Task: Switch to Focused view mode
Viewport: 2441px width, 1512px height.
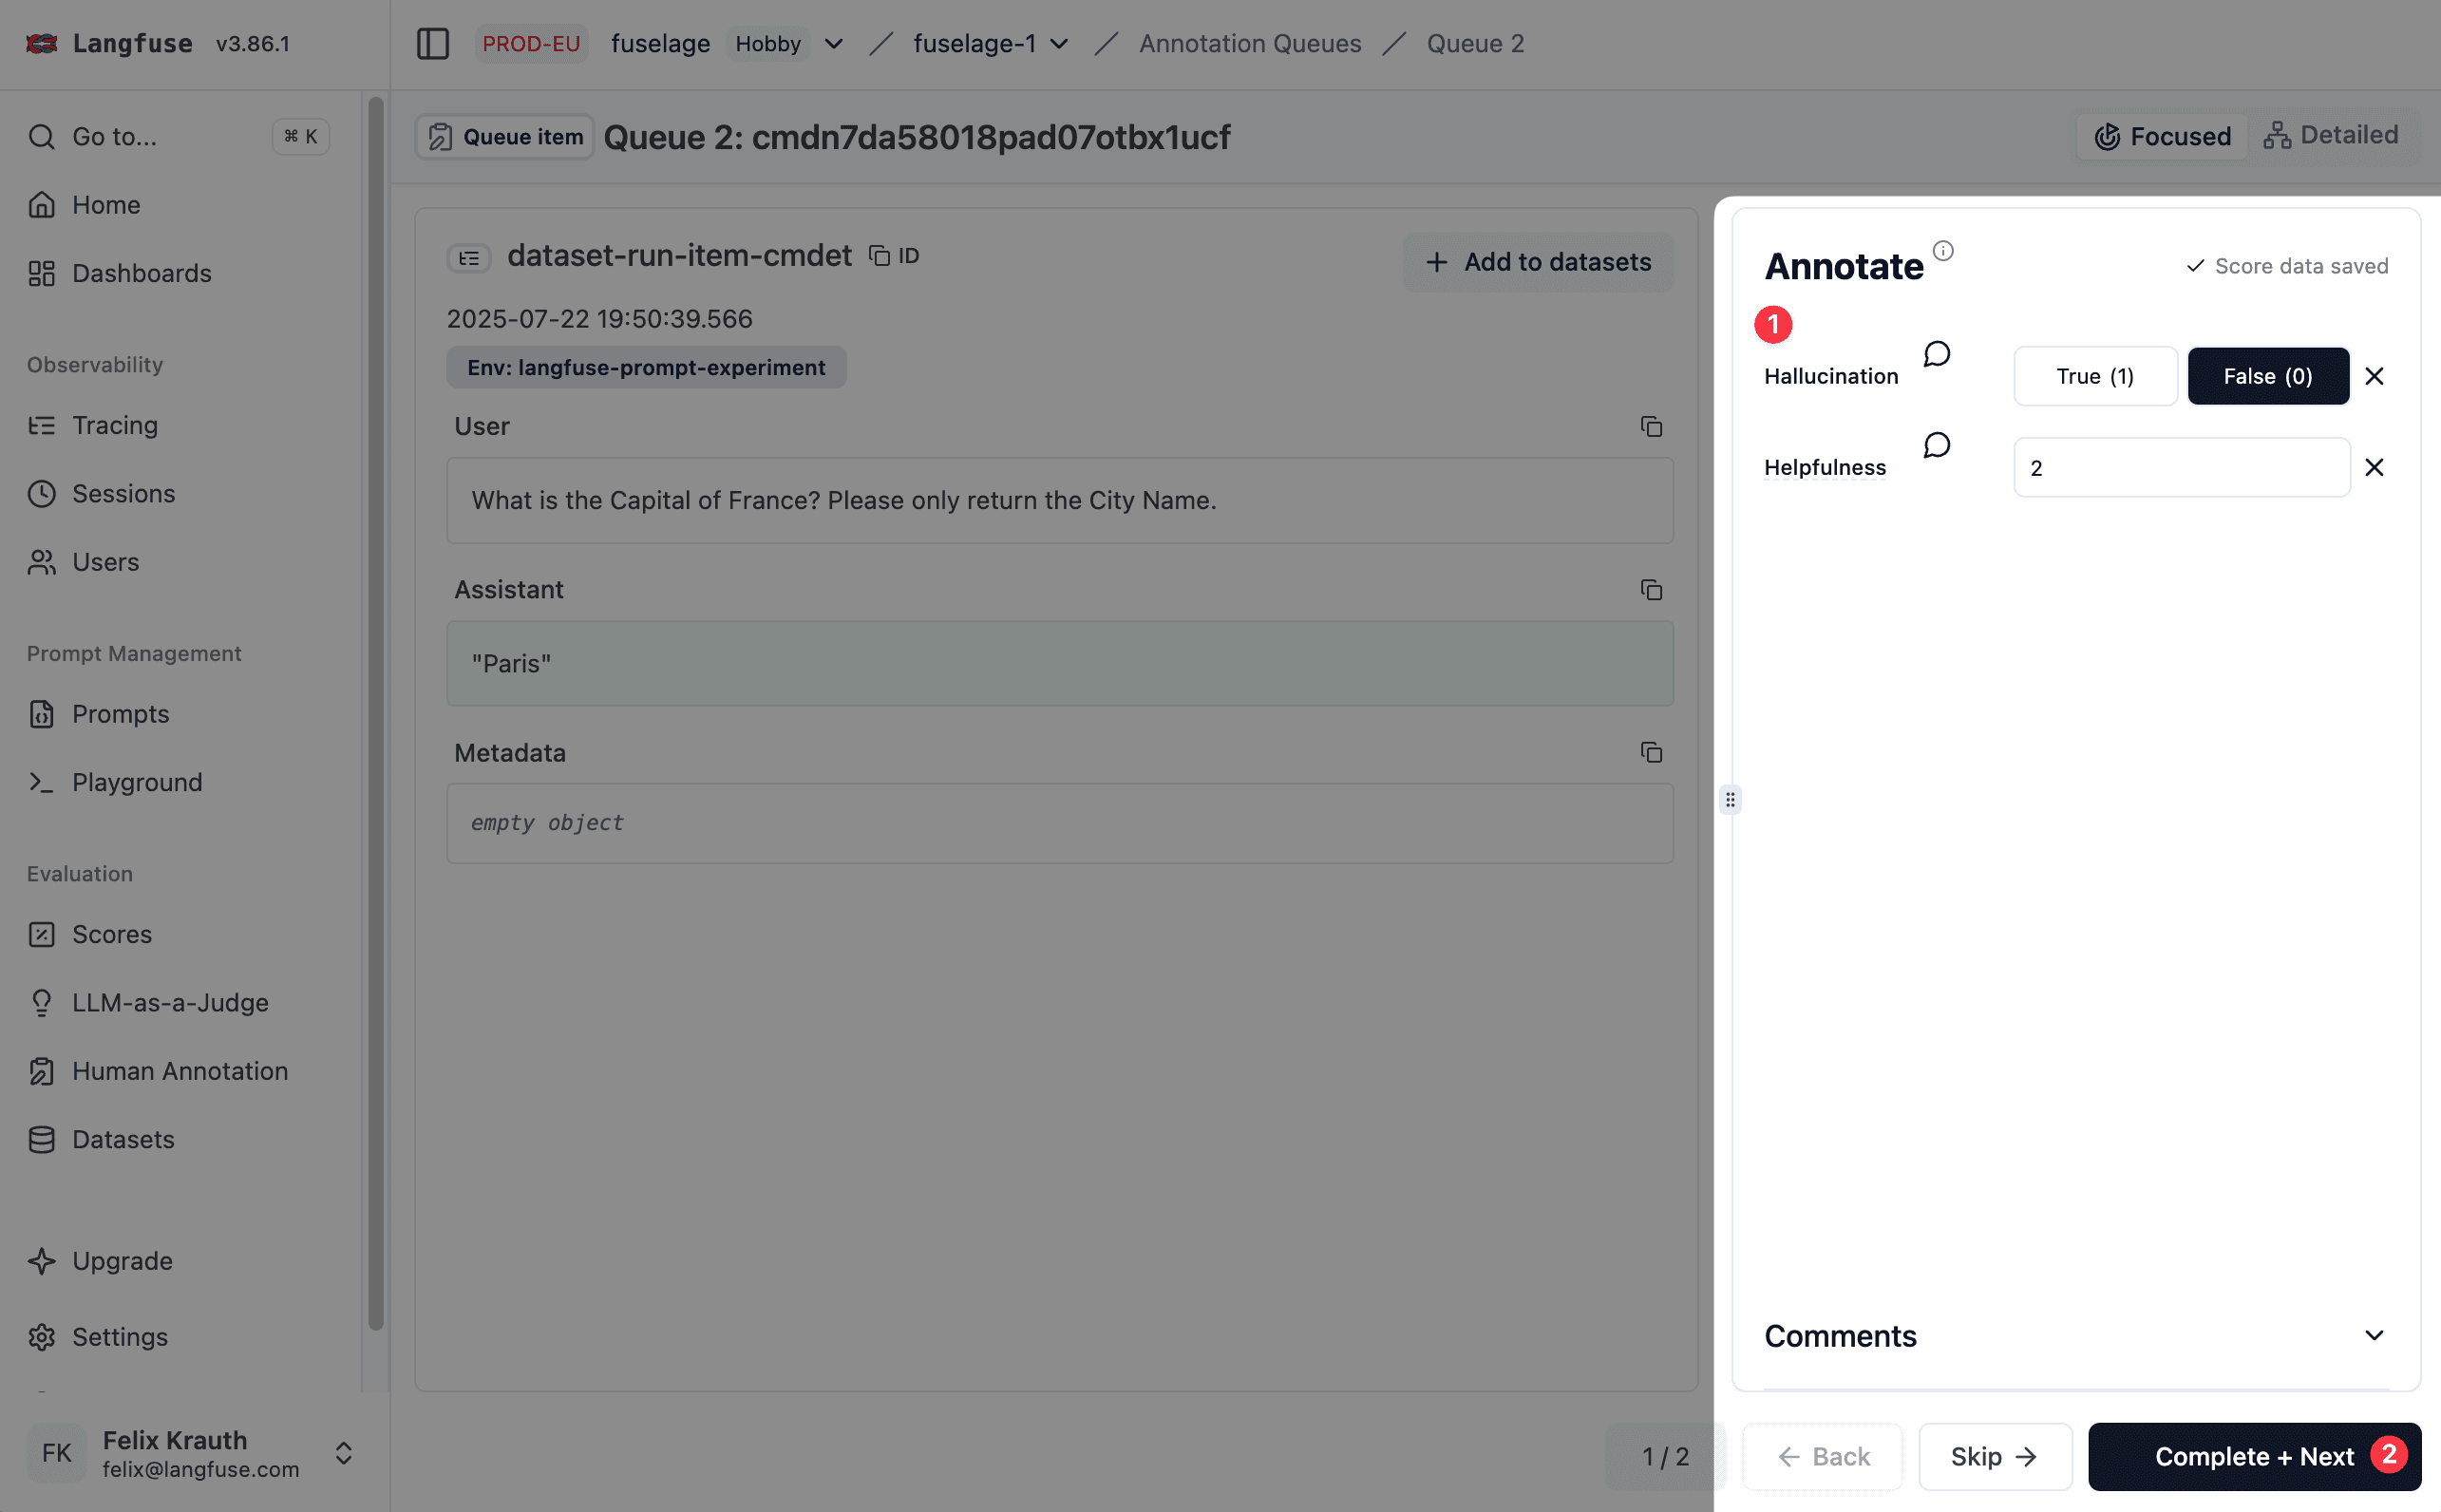Action: click(2161, 136)
